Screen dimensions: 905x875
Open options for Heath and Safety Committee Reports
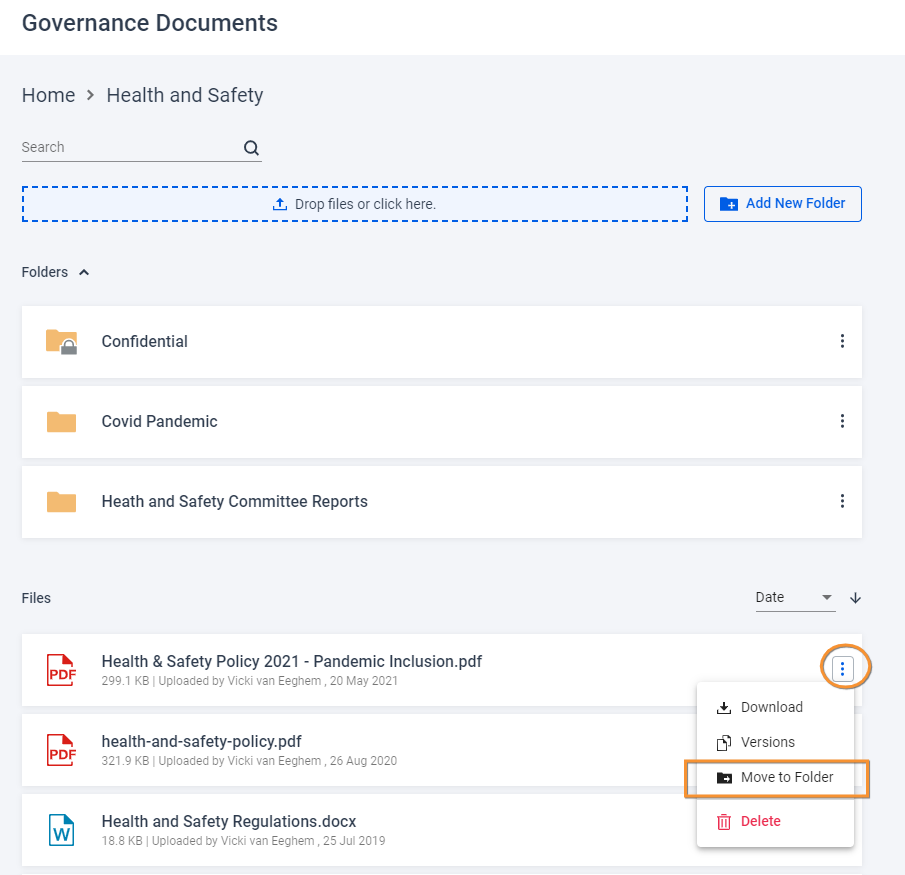pyautogui.click(x=842, y=501)
